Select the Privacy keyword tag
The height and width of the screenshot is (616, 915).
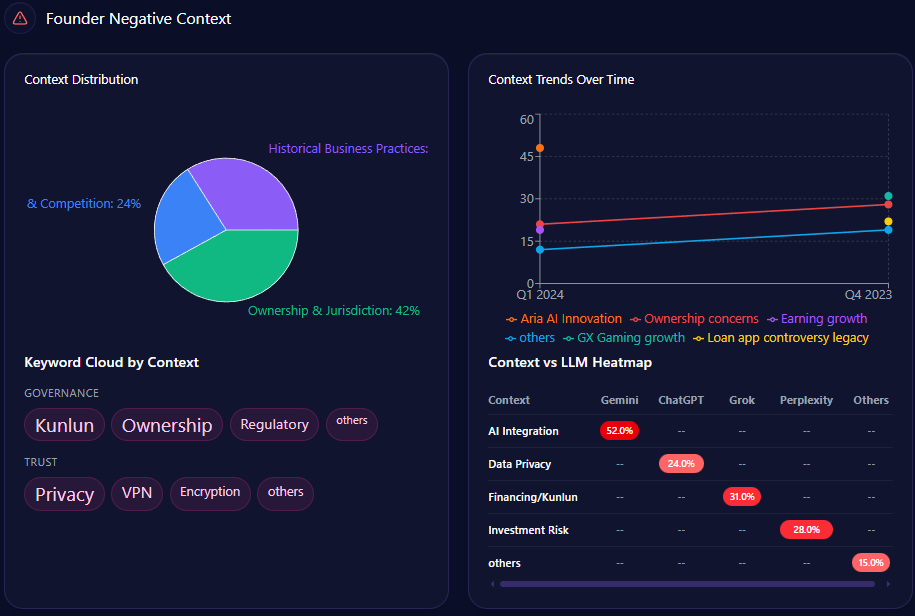click(x=64, y=494)
